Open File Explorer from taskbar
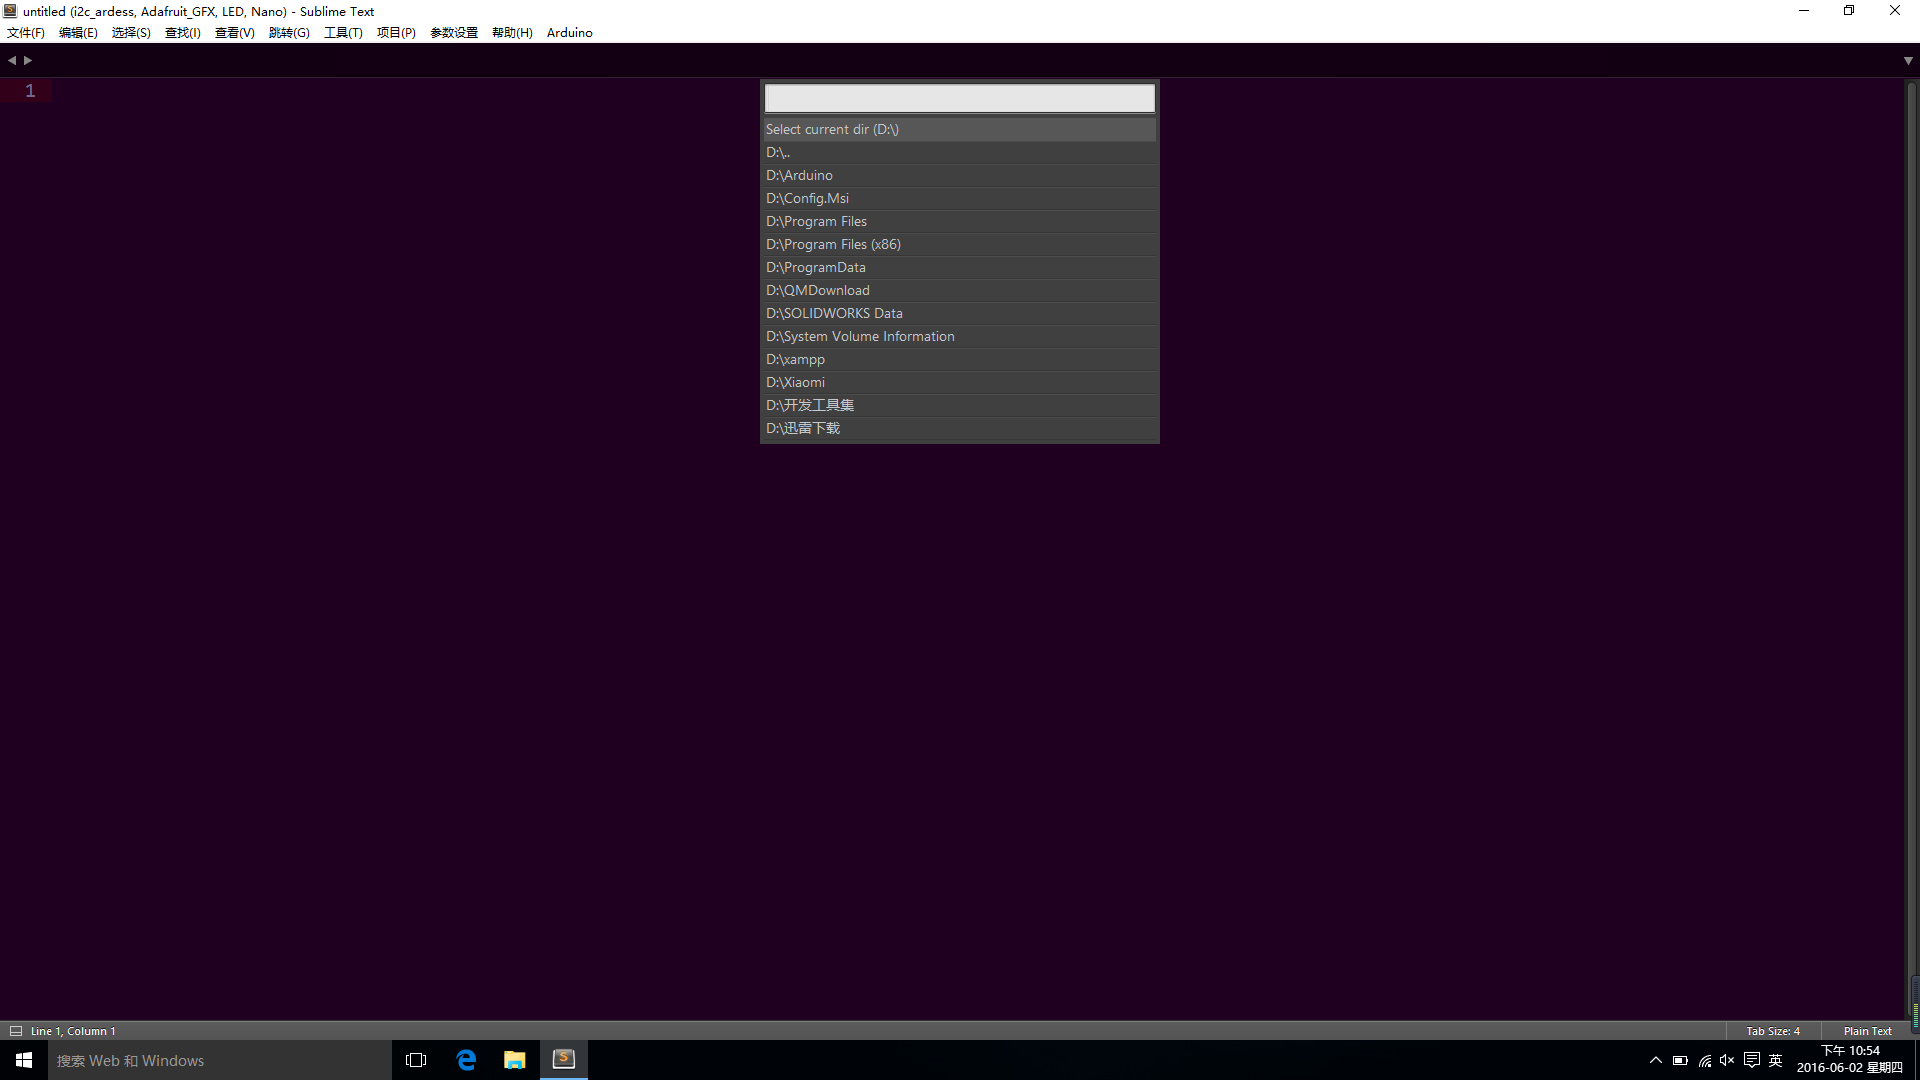The image size is (1920, 1080). coord(514,1060)
